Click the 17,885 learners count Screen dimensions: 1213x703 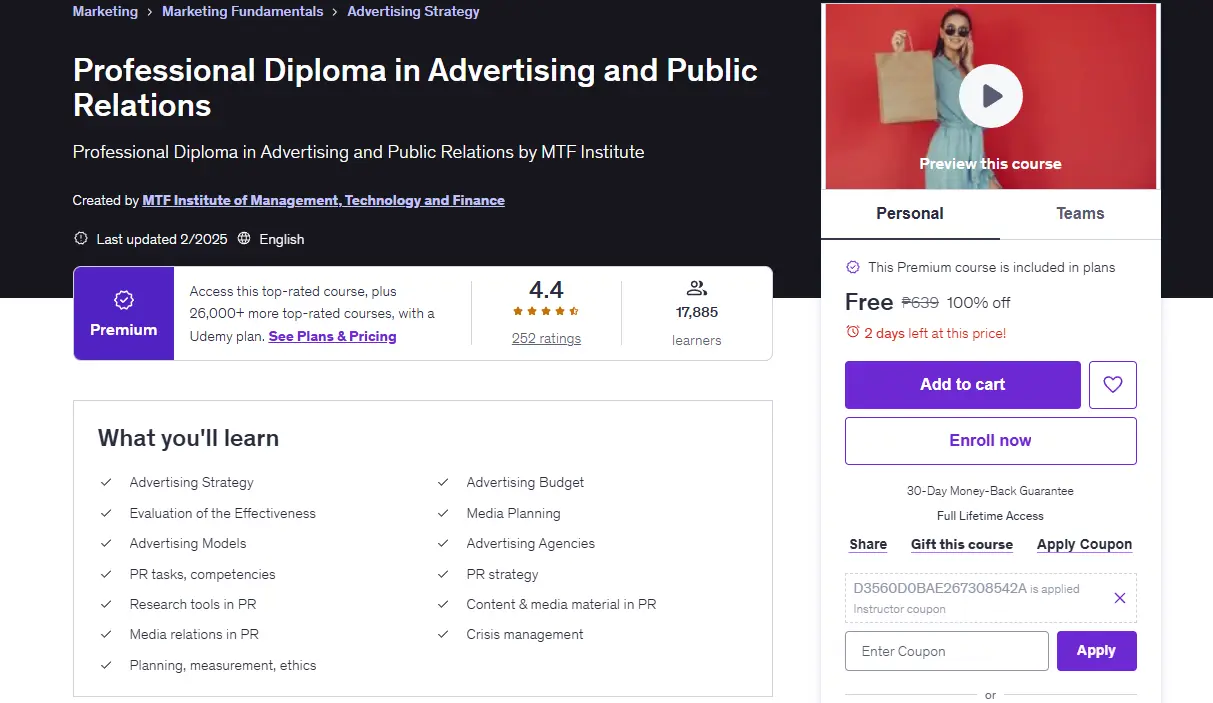point(697,312)
